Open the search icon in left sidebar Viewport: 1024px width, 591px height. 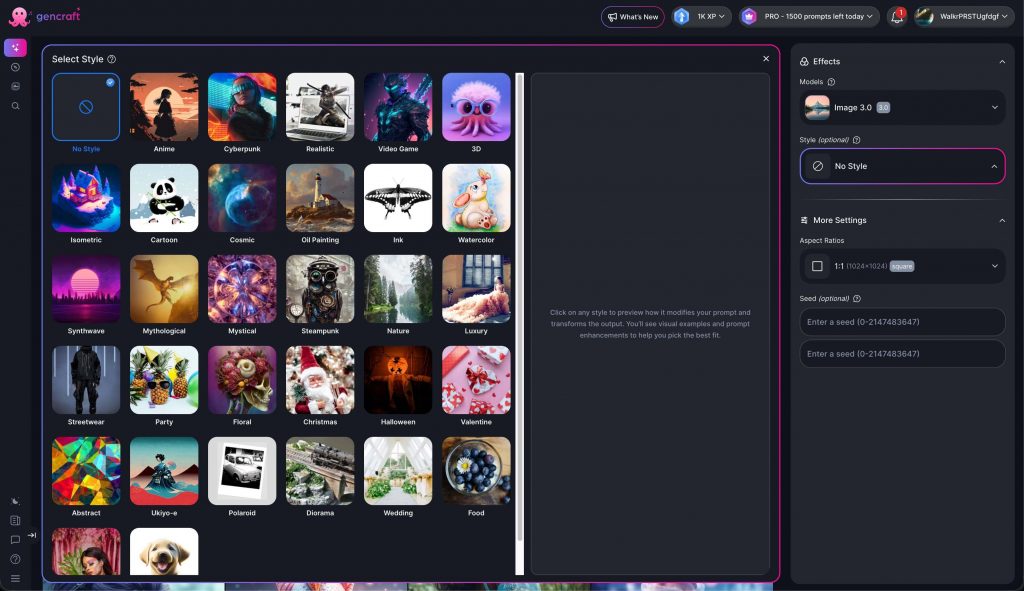pos(15,105)
